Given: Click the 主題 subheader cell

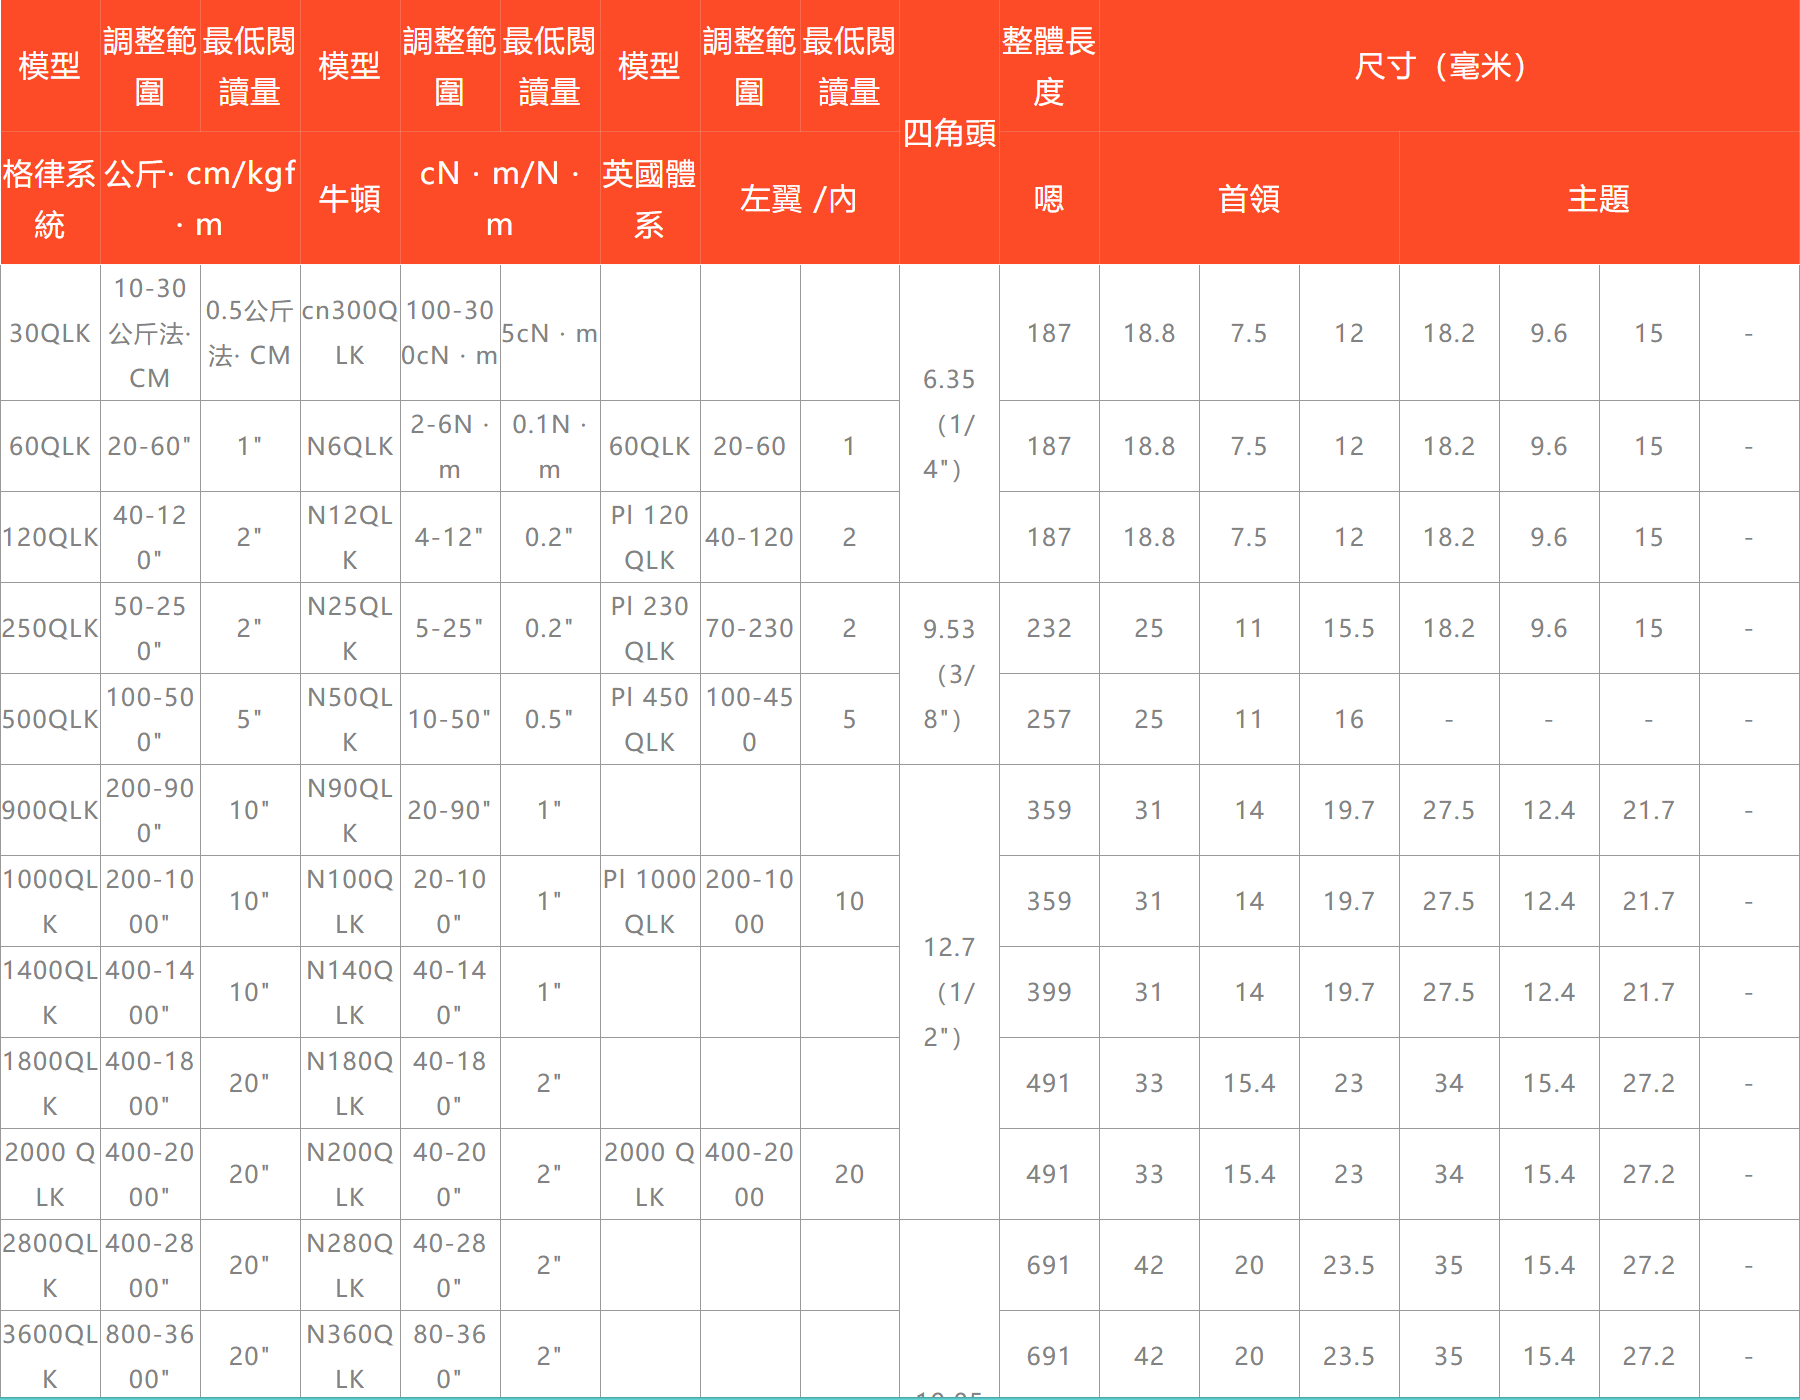Looking at the screenshot, I should point(1599,198).
